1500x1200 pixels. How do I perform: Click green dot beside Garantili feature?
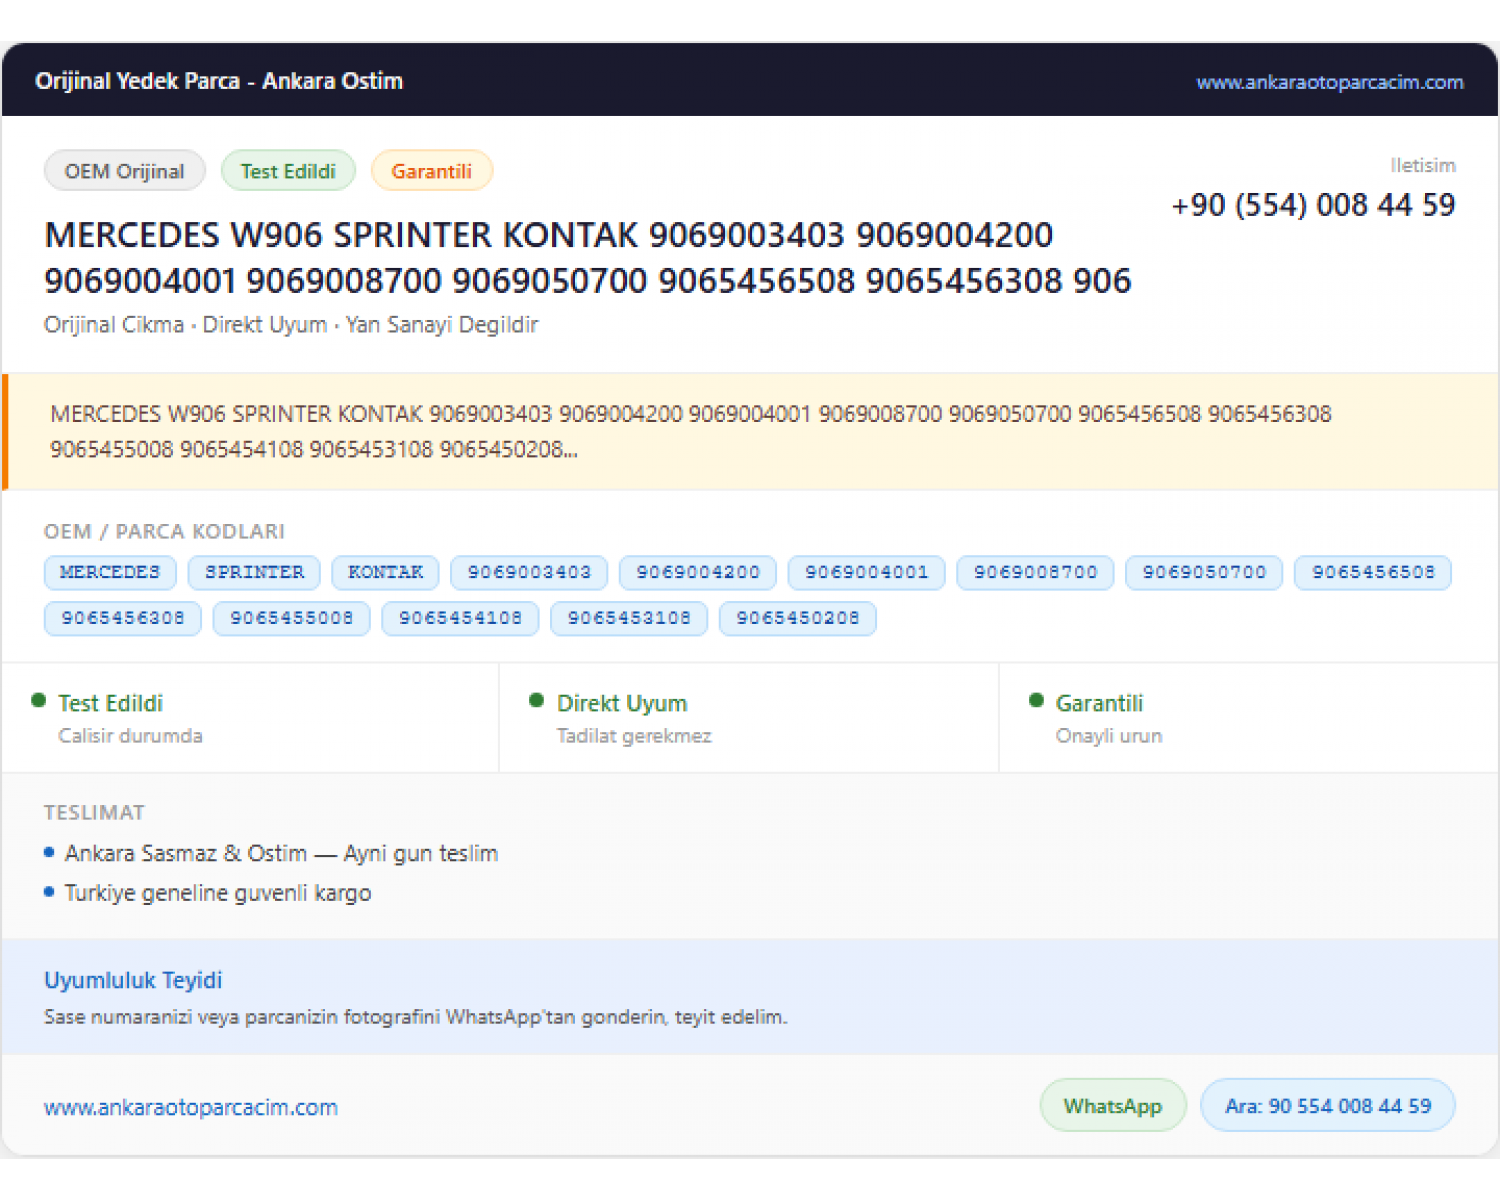[x=1036, y=701]
